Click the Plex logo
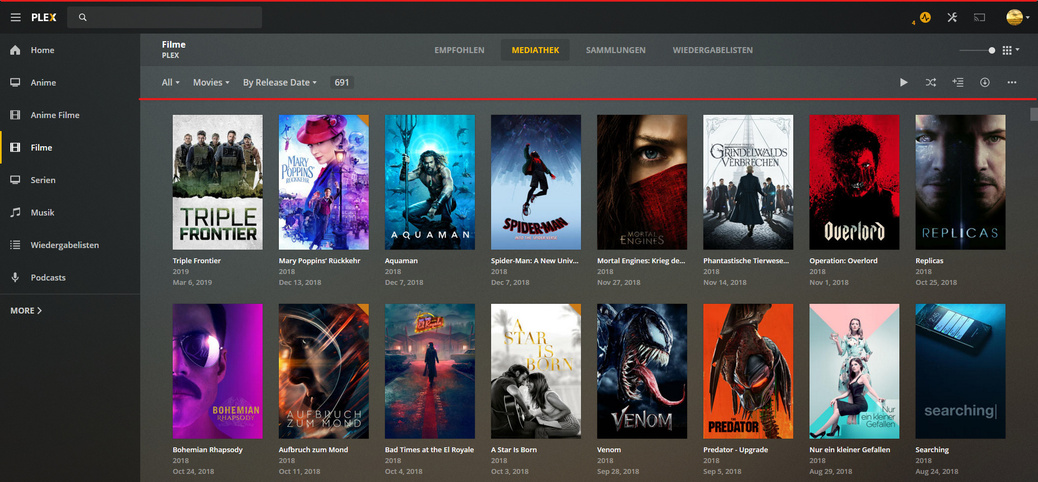1038x482 pixels. click(44, 17)
